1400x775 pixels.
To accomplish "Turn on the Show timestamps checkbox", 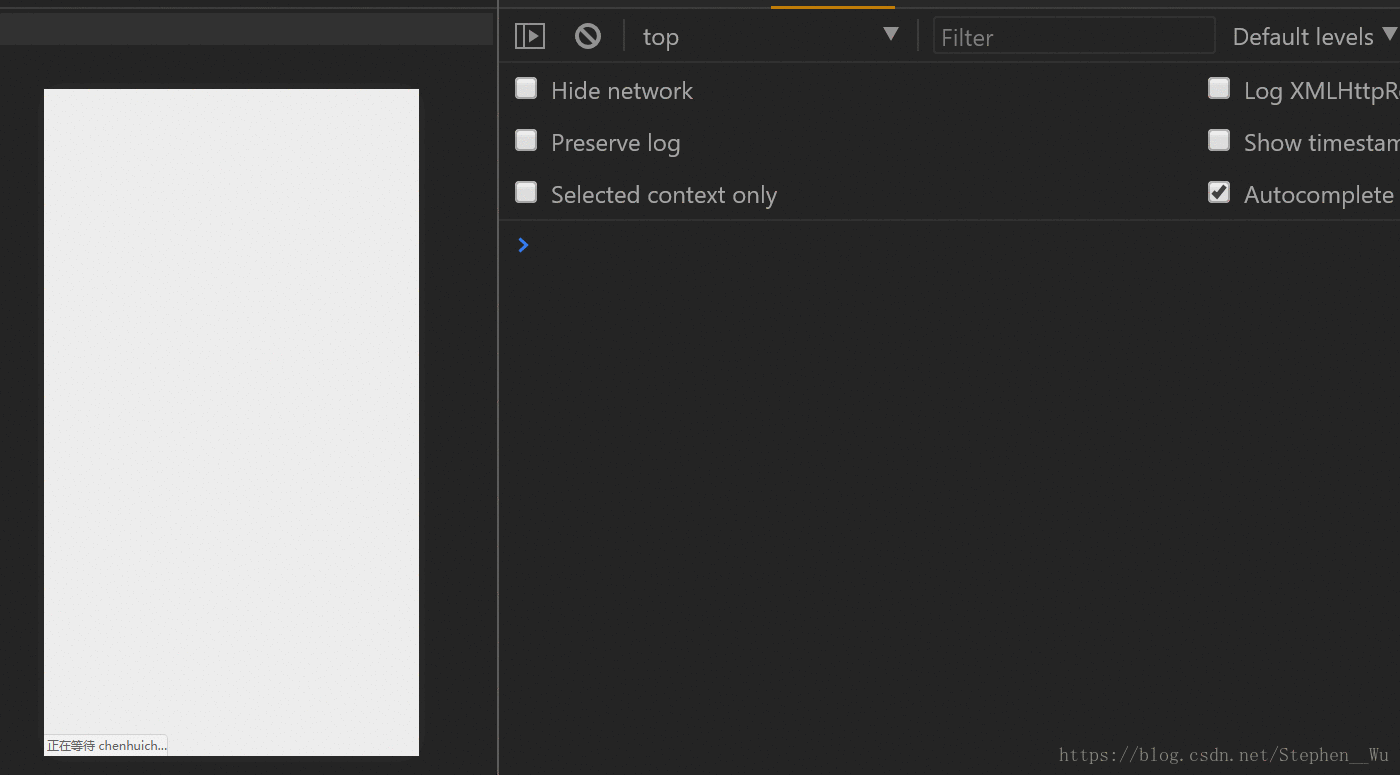I will click(x=1219, y=141).
